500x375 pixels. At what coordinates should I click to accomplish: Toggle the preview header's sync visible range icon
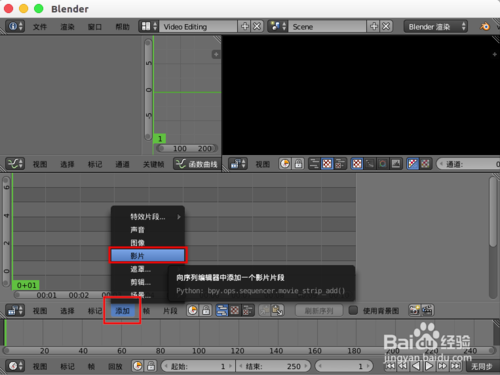285,164
